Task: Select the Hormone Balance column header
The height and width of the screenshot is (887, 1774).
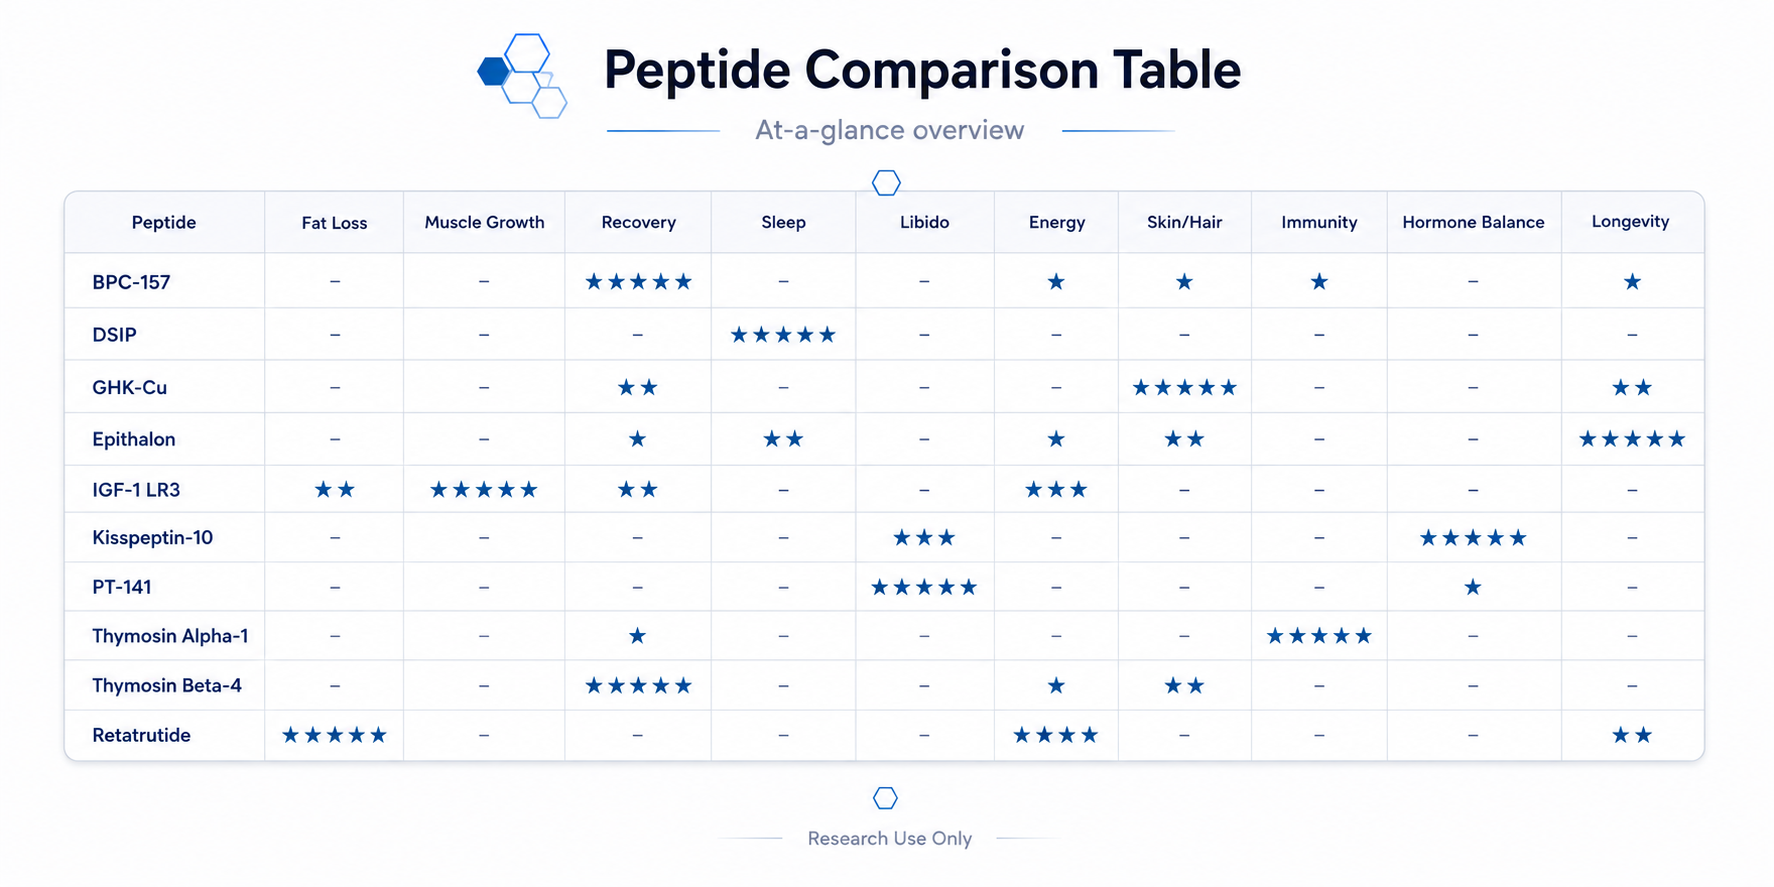Action: (x=1473, y=222)
